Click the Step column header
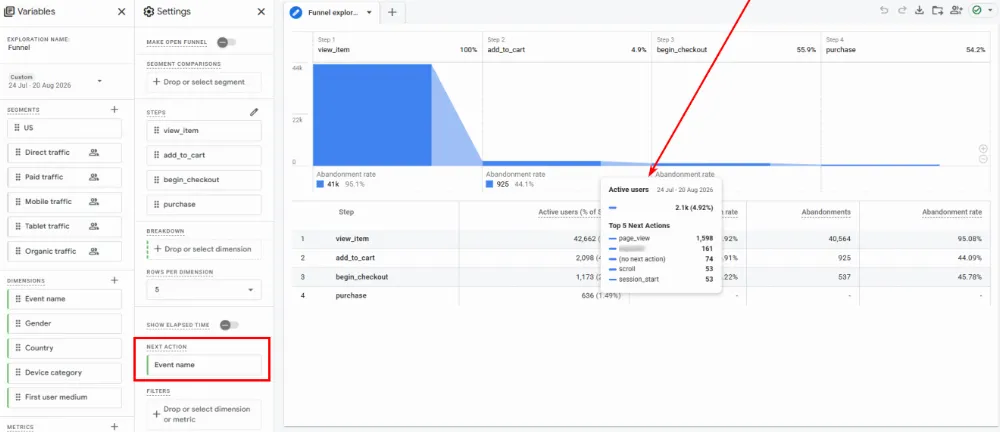This screenshot has width=1000, height=432. [346, 212]
